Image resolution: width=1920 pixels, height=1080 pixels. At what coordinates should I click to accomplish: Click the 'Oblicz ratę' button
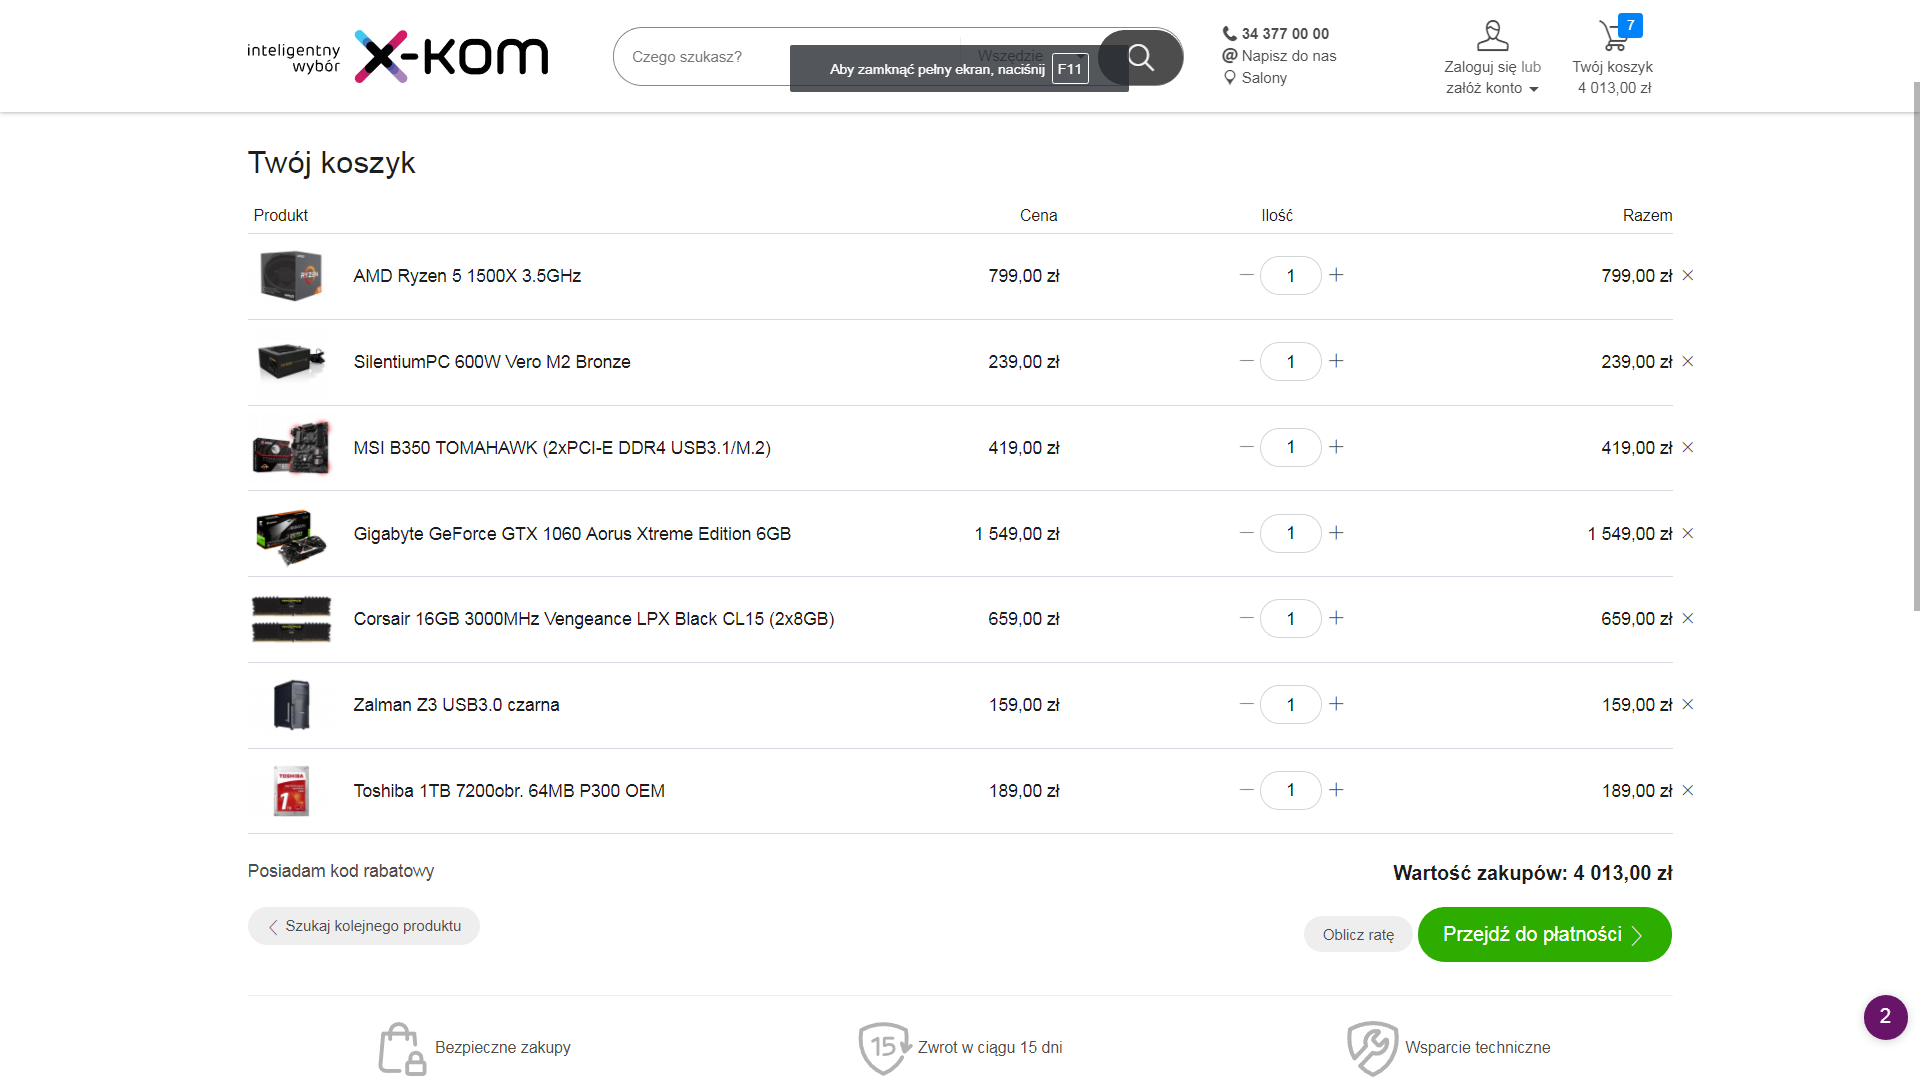(x=1358, y=934)
